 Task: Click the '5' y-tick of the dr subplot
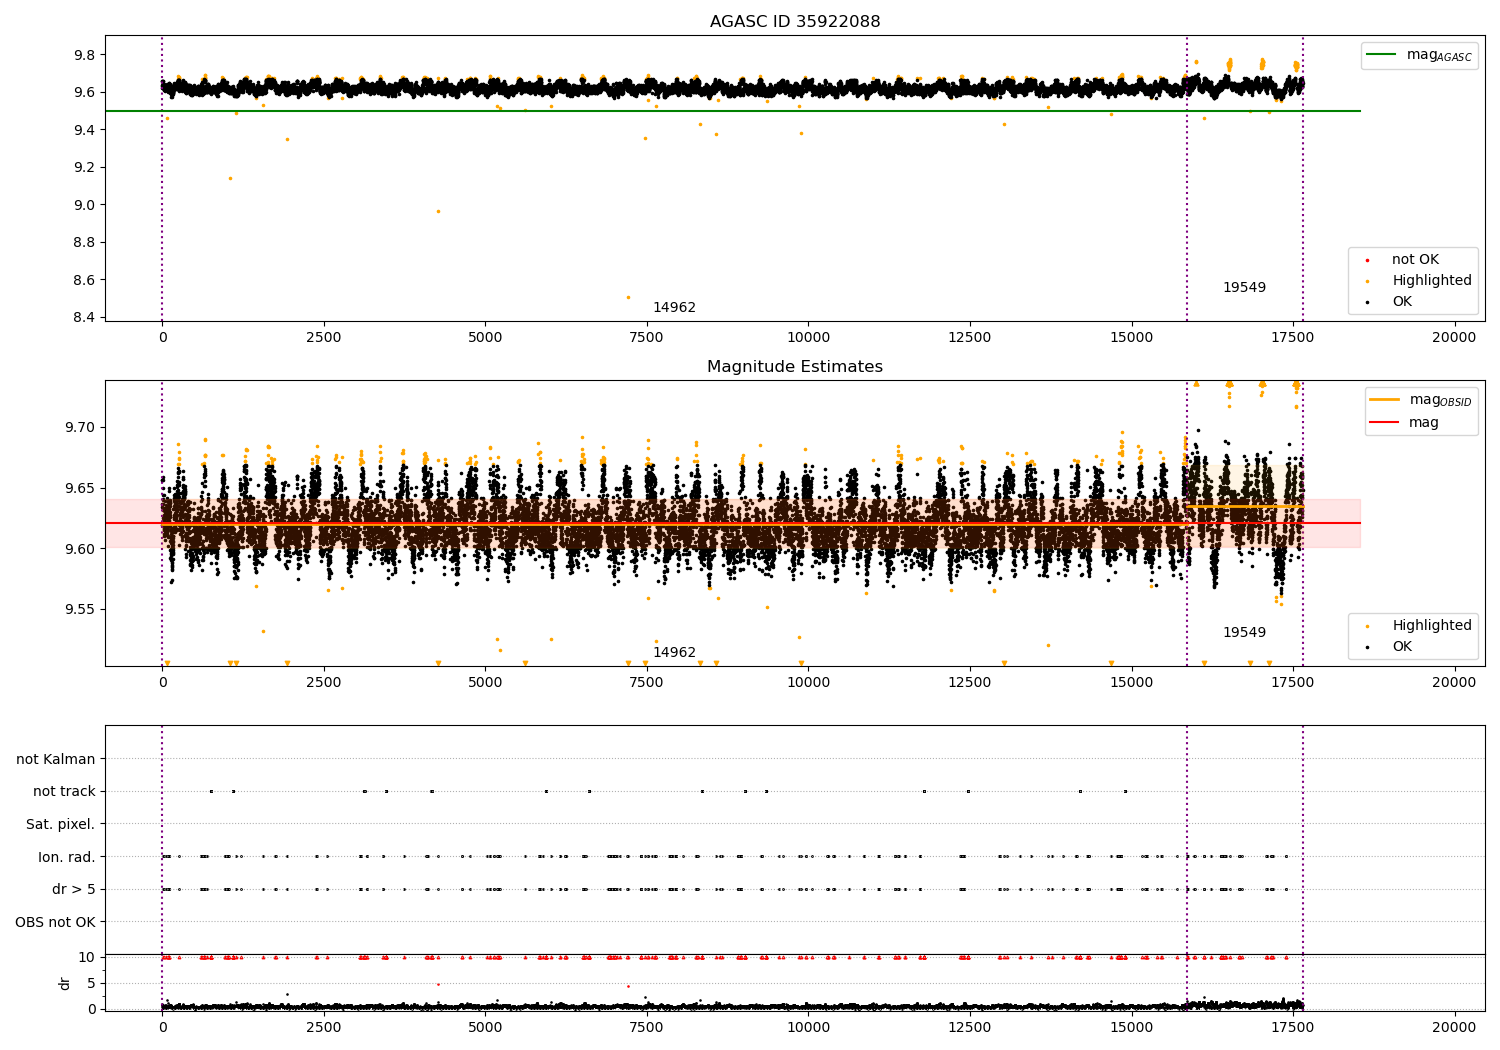click(92, 983)
